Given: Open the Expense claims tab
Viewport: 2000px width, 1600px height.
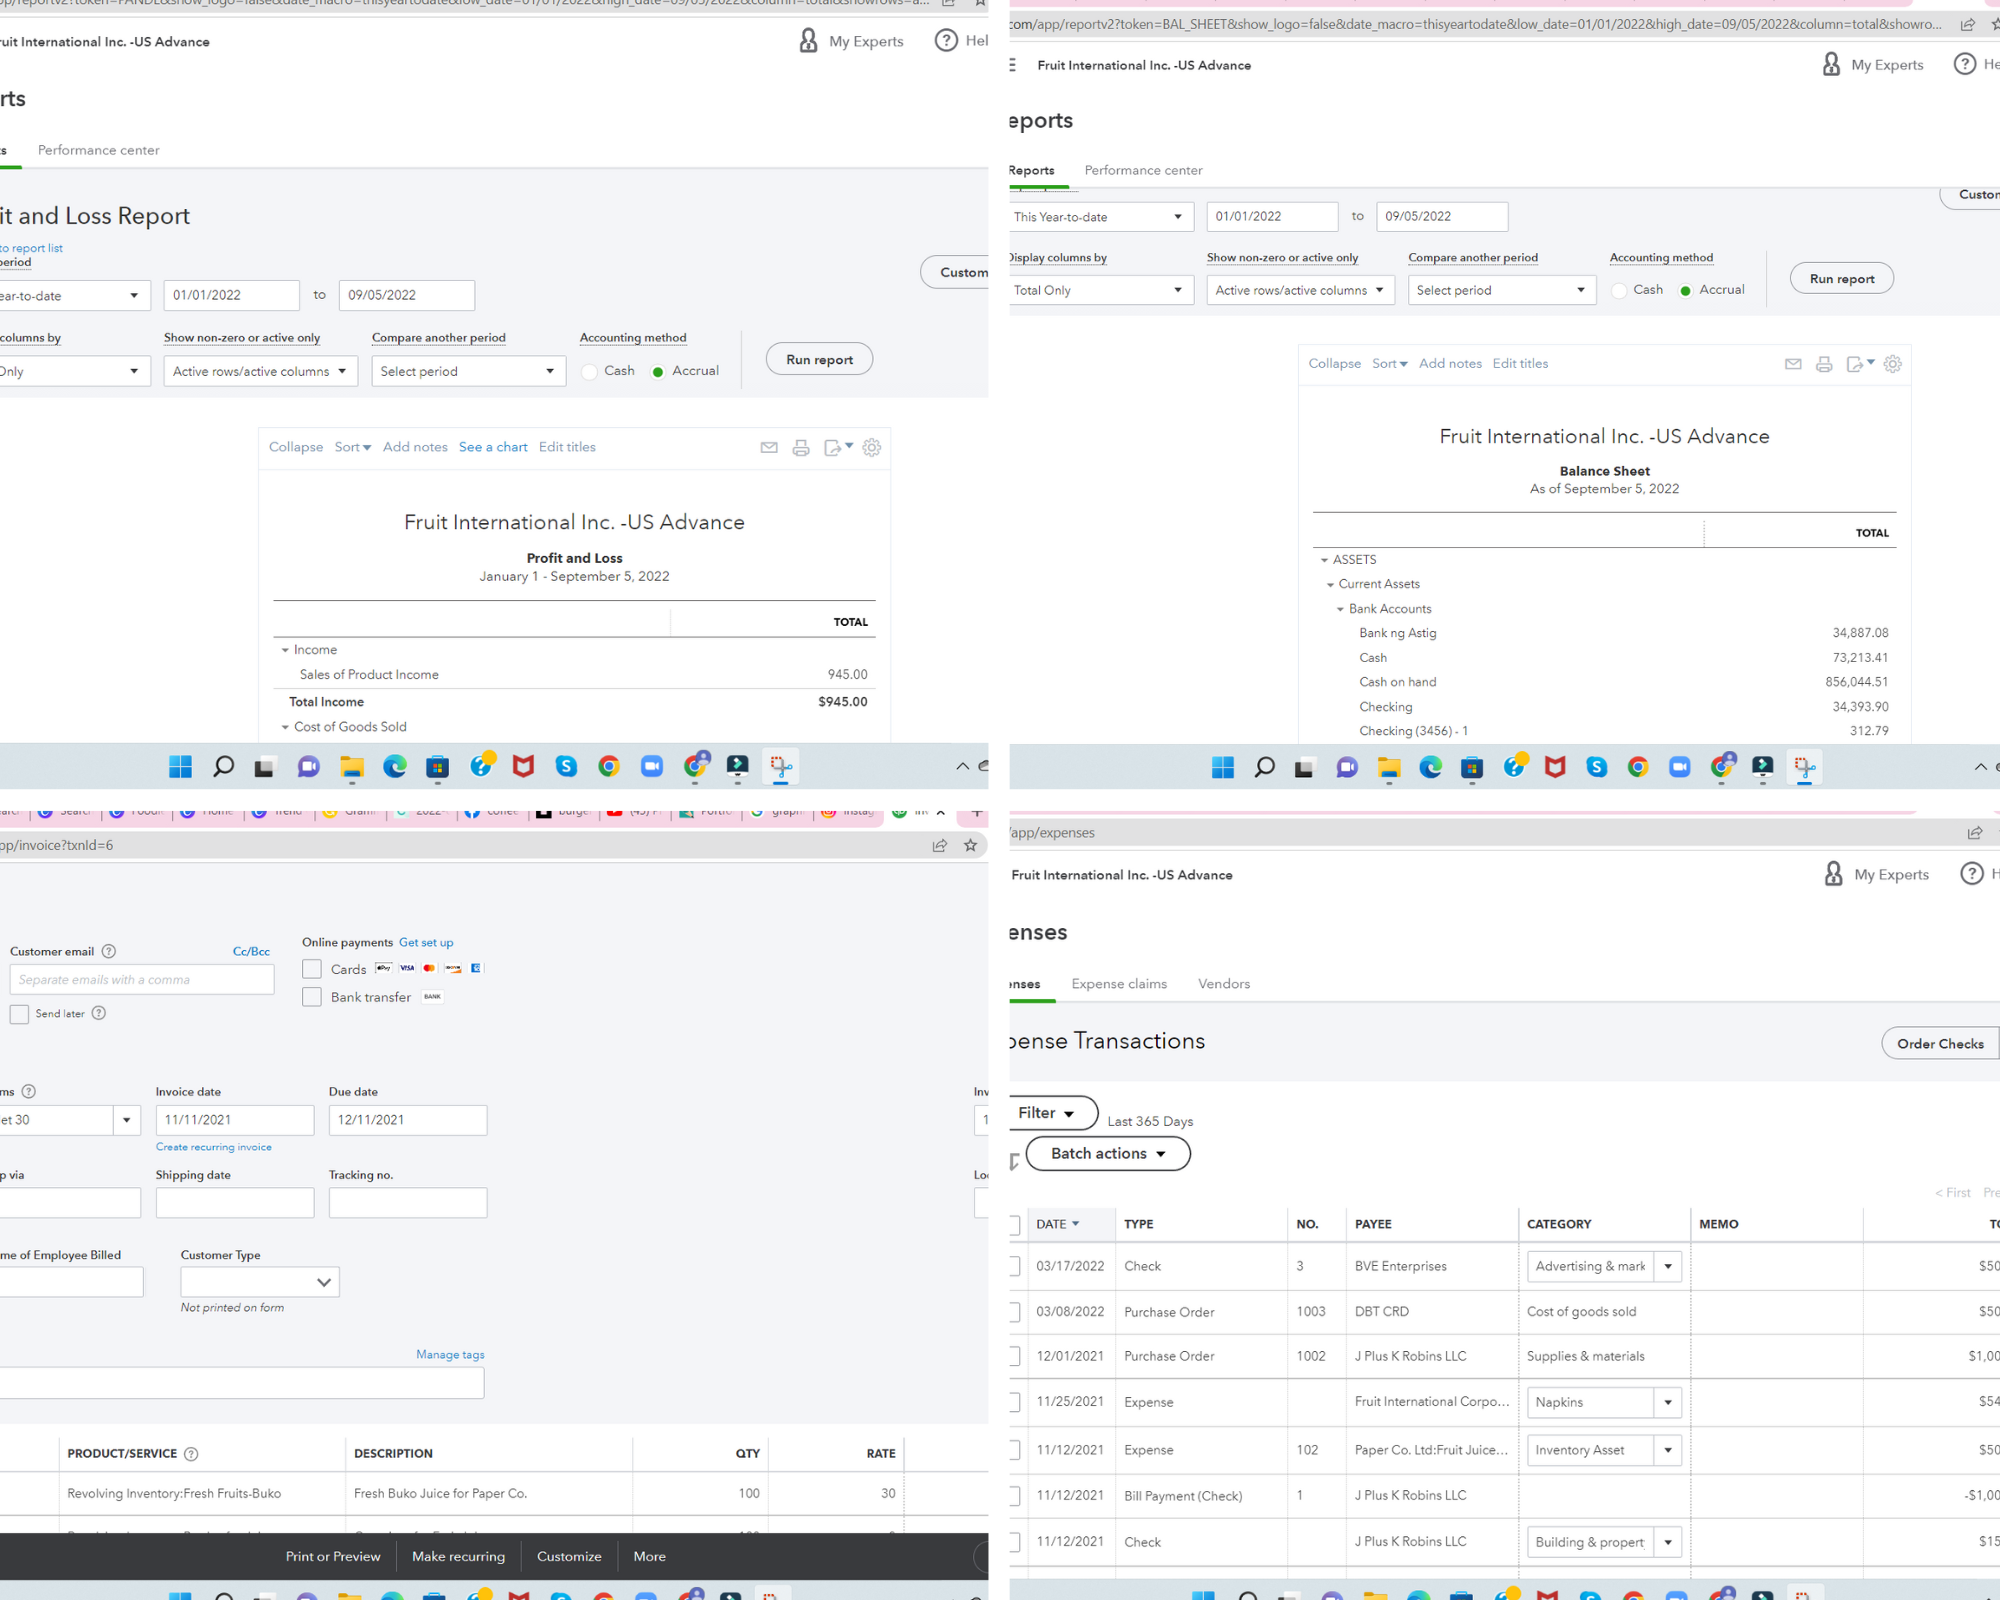Looking at the screenshot, I should [x=1119, y=984].
